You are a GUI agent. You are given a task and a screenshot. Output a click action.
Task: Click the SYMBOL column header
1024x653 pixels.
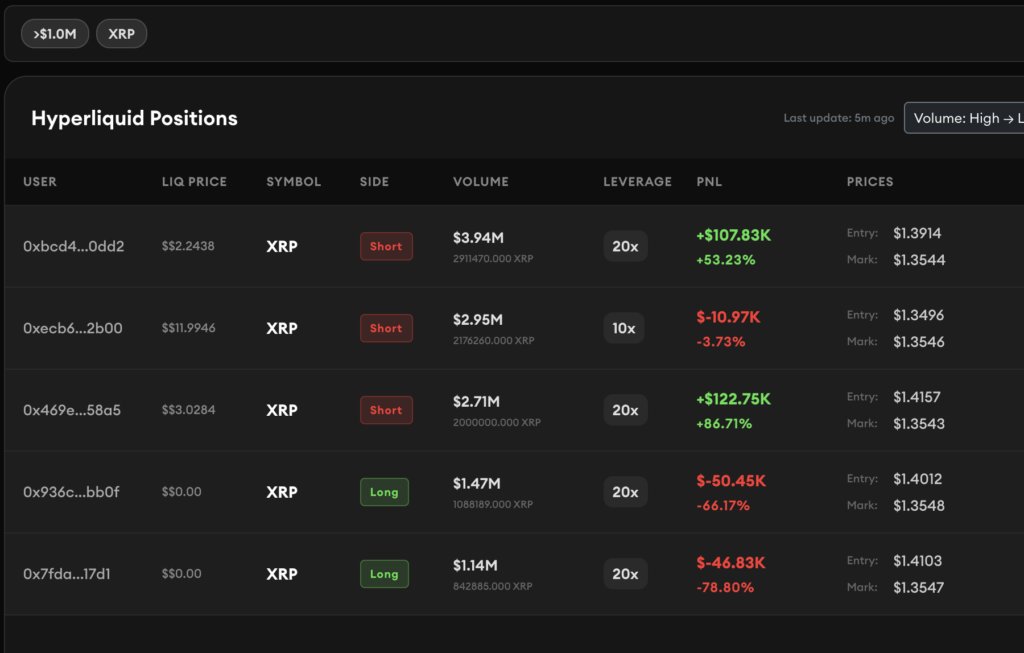[x=294, y=182]
